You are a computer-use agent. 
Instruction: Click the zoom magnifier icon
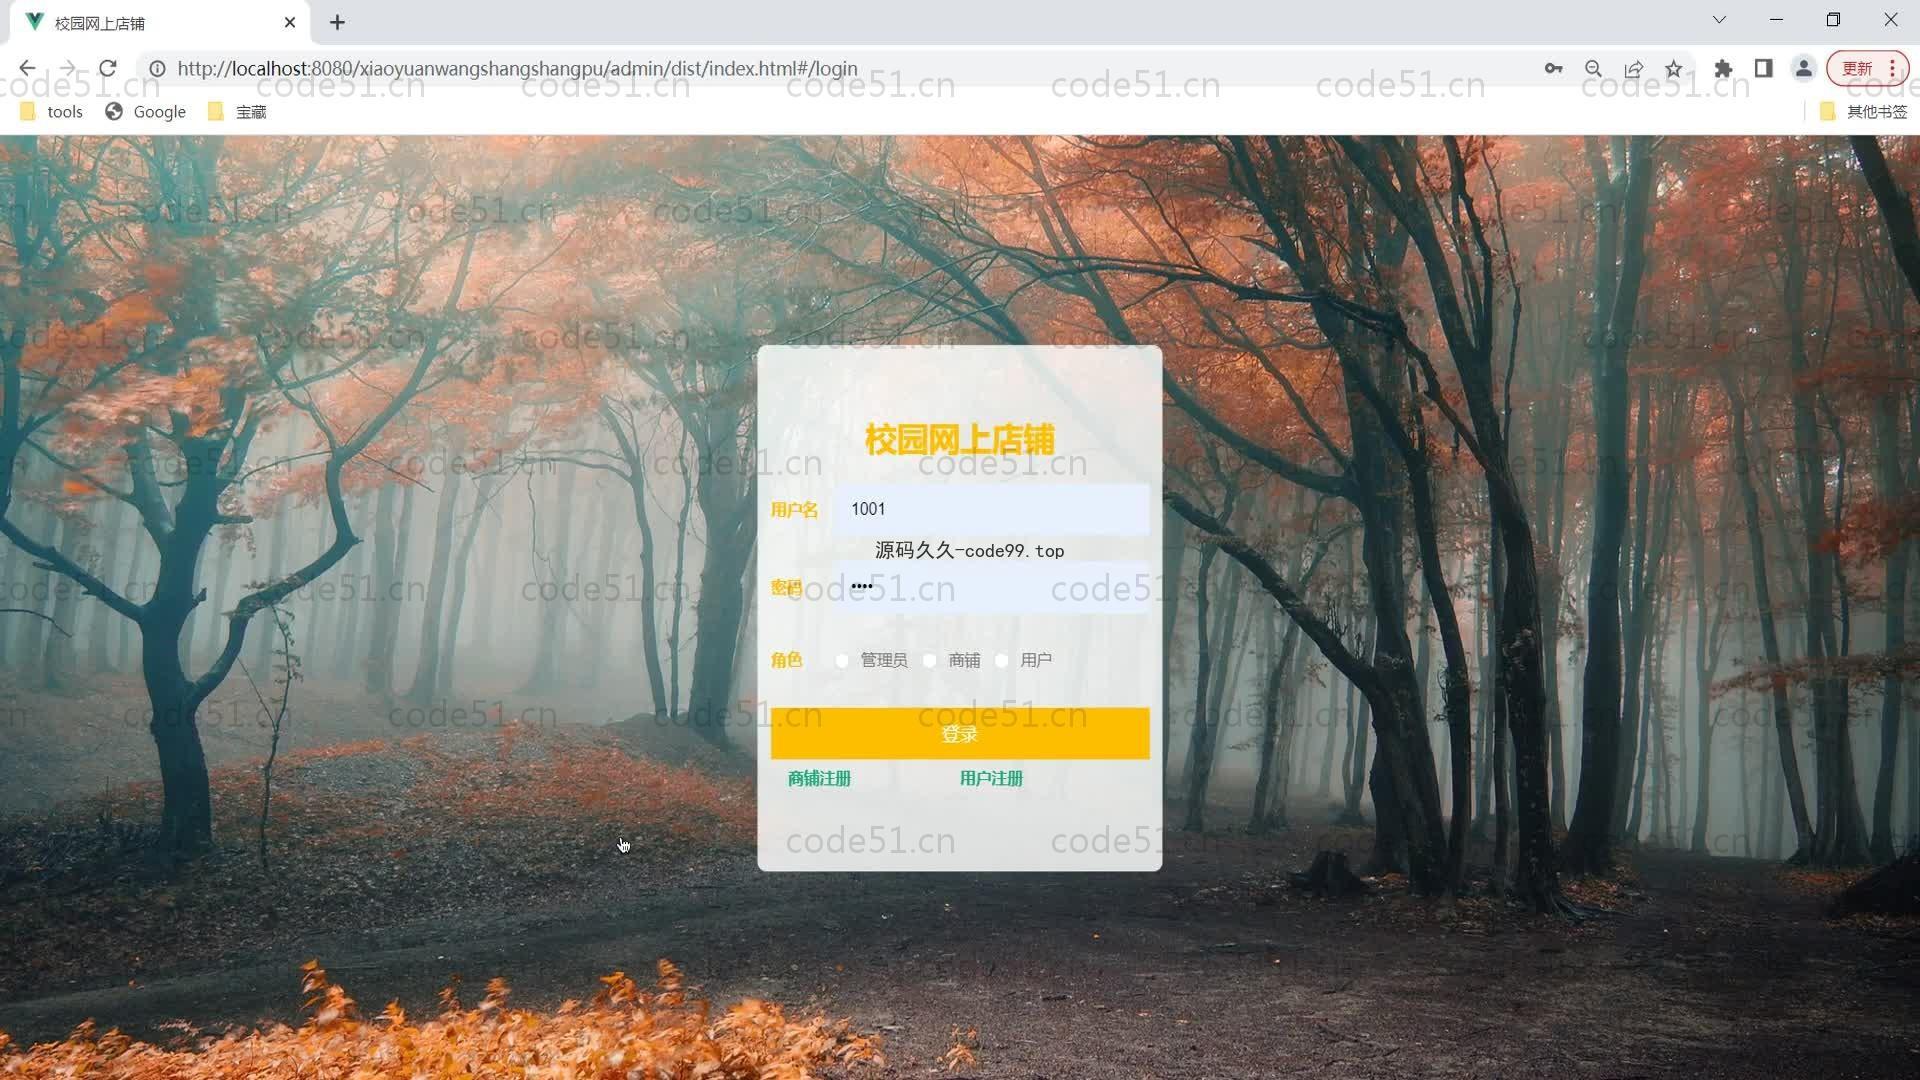pos(1593,68)
